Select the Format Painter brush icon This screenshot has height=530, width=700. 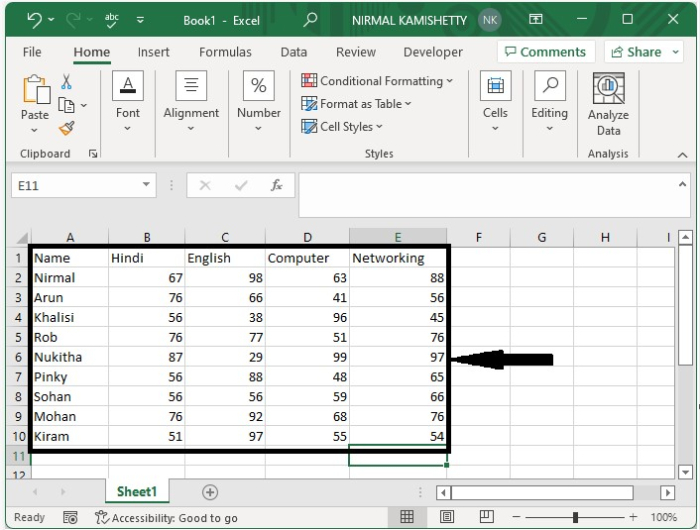click(x=67, y=129)
